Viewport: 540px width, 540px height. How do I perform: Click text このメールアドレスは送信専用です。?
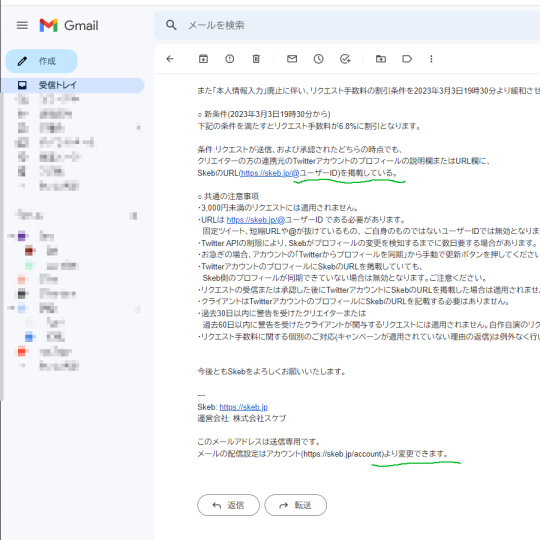[259, 442]
